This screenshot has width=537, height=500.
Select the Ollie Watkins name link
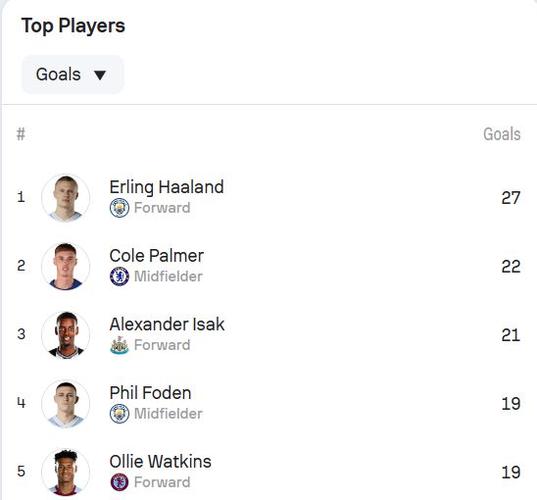(160, 461)
